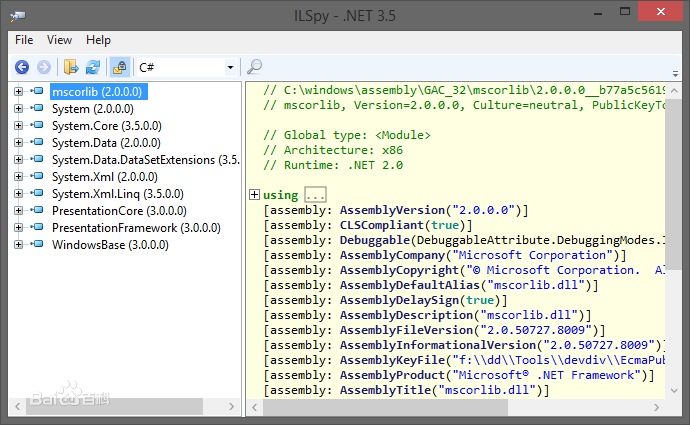Open the toolbar overflow arrow

pos(675,74)
